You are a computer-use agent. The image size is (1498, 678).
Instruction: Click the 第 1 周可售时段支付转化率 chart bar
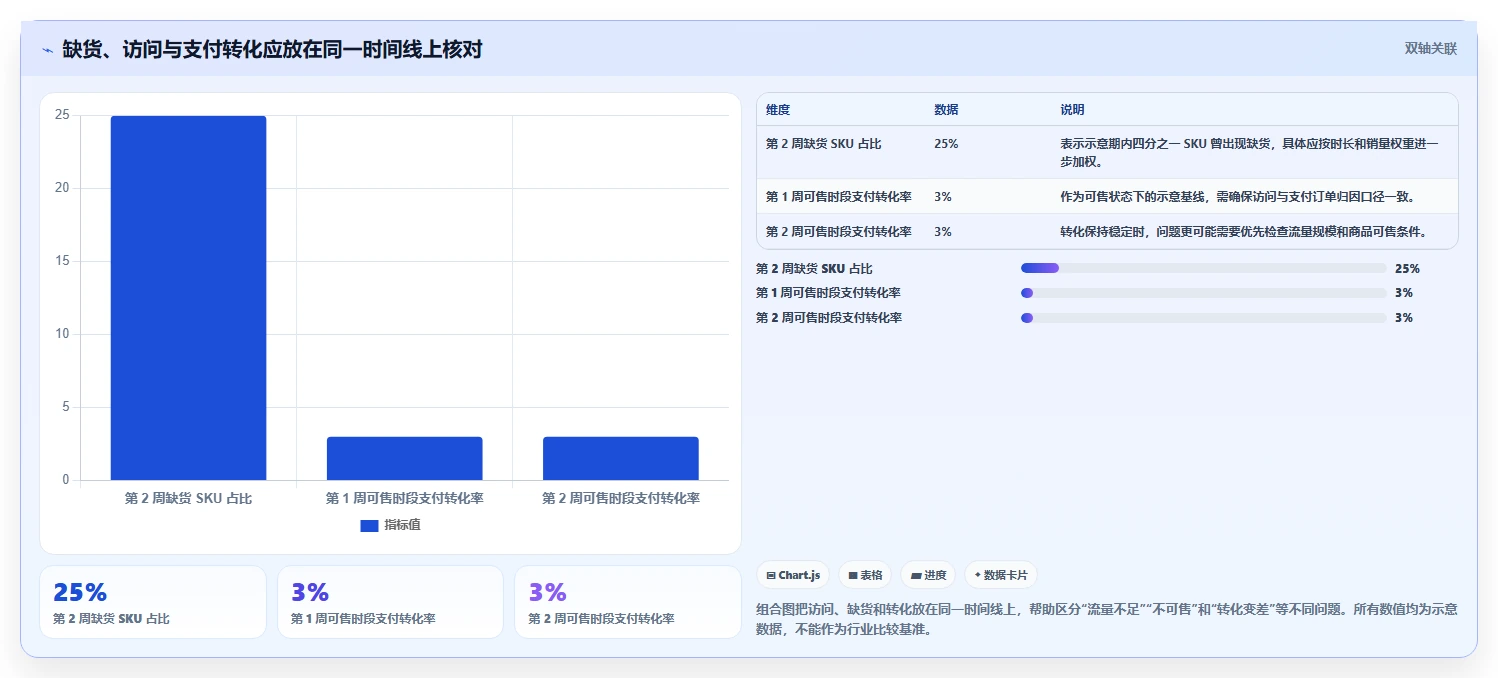pyautogui.click(x=405, y=458)
